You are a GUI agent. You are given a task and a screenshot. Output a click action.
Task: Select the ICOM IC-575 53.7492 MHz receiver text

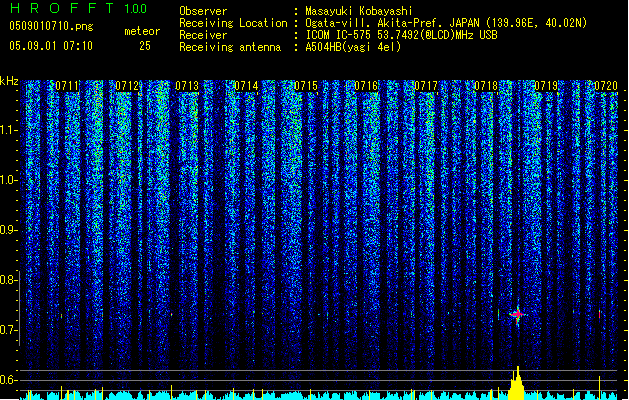pyautogui.click(x=401, y=35)
